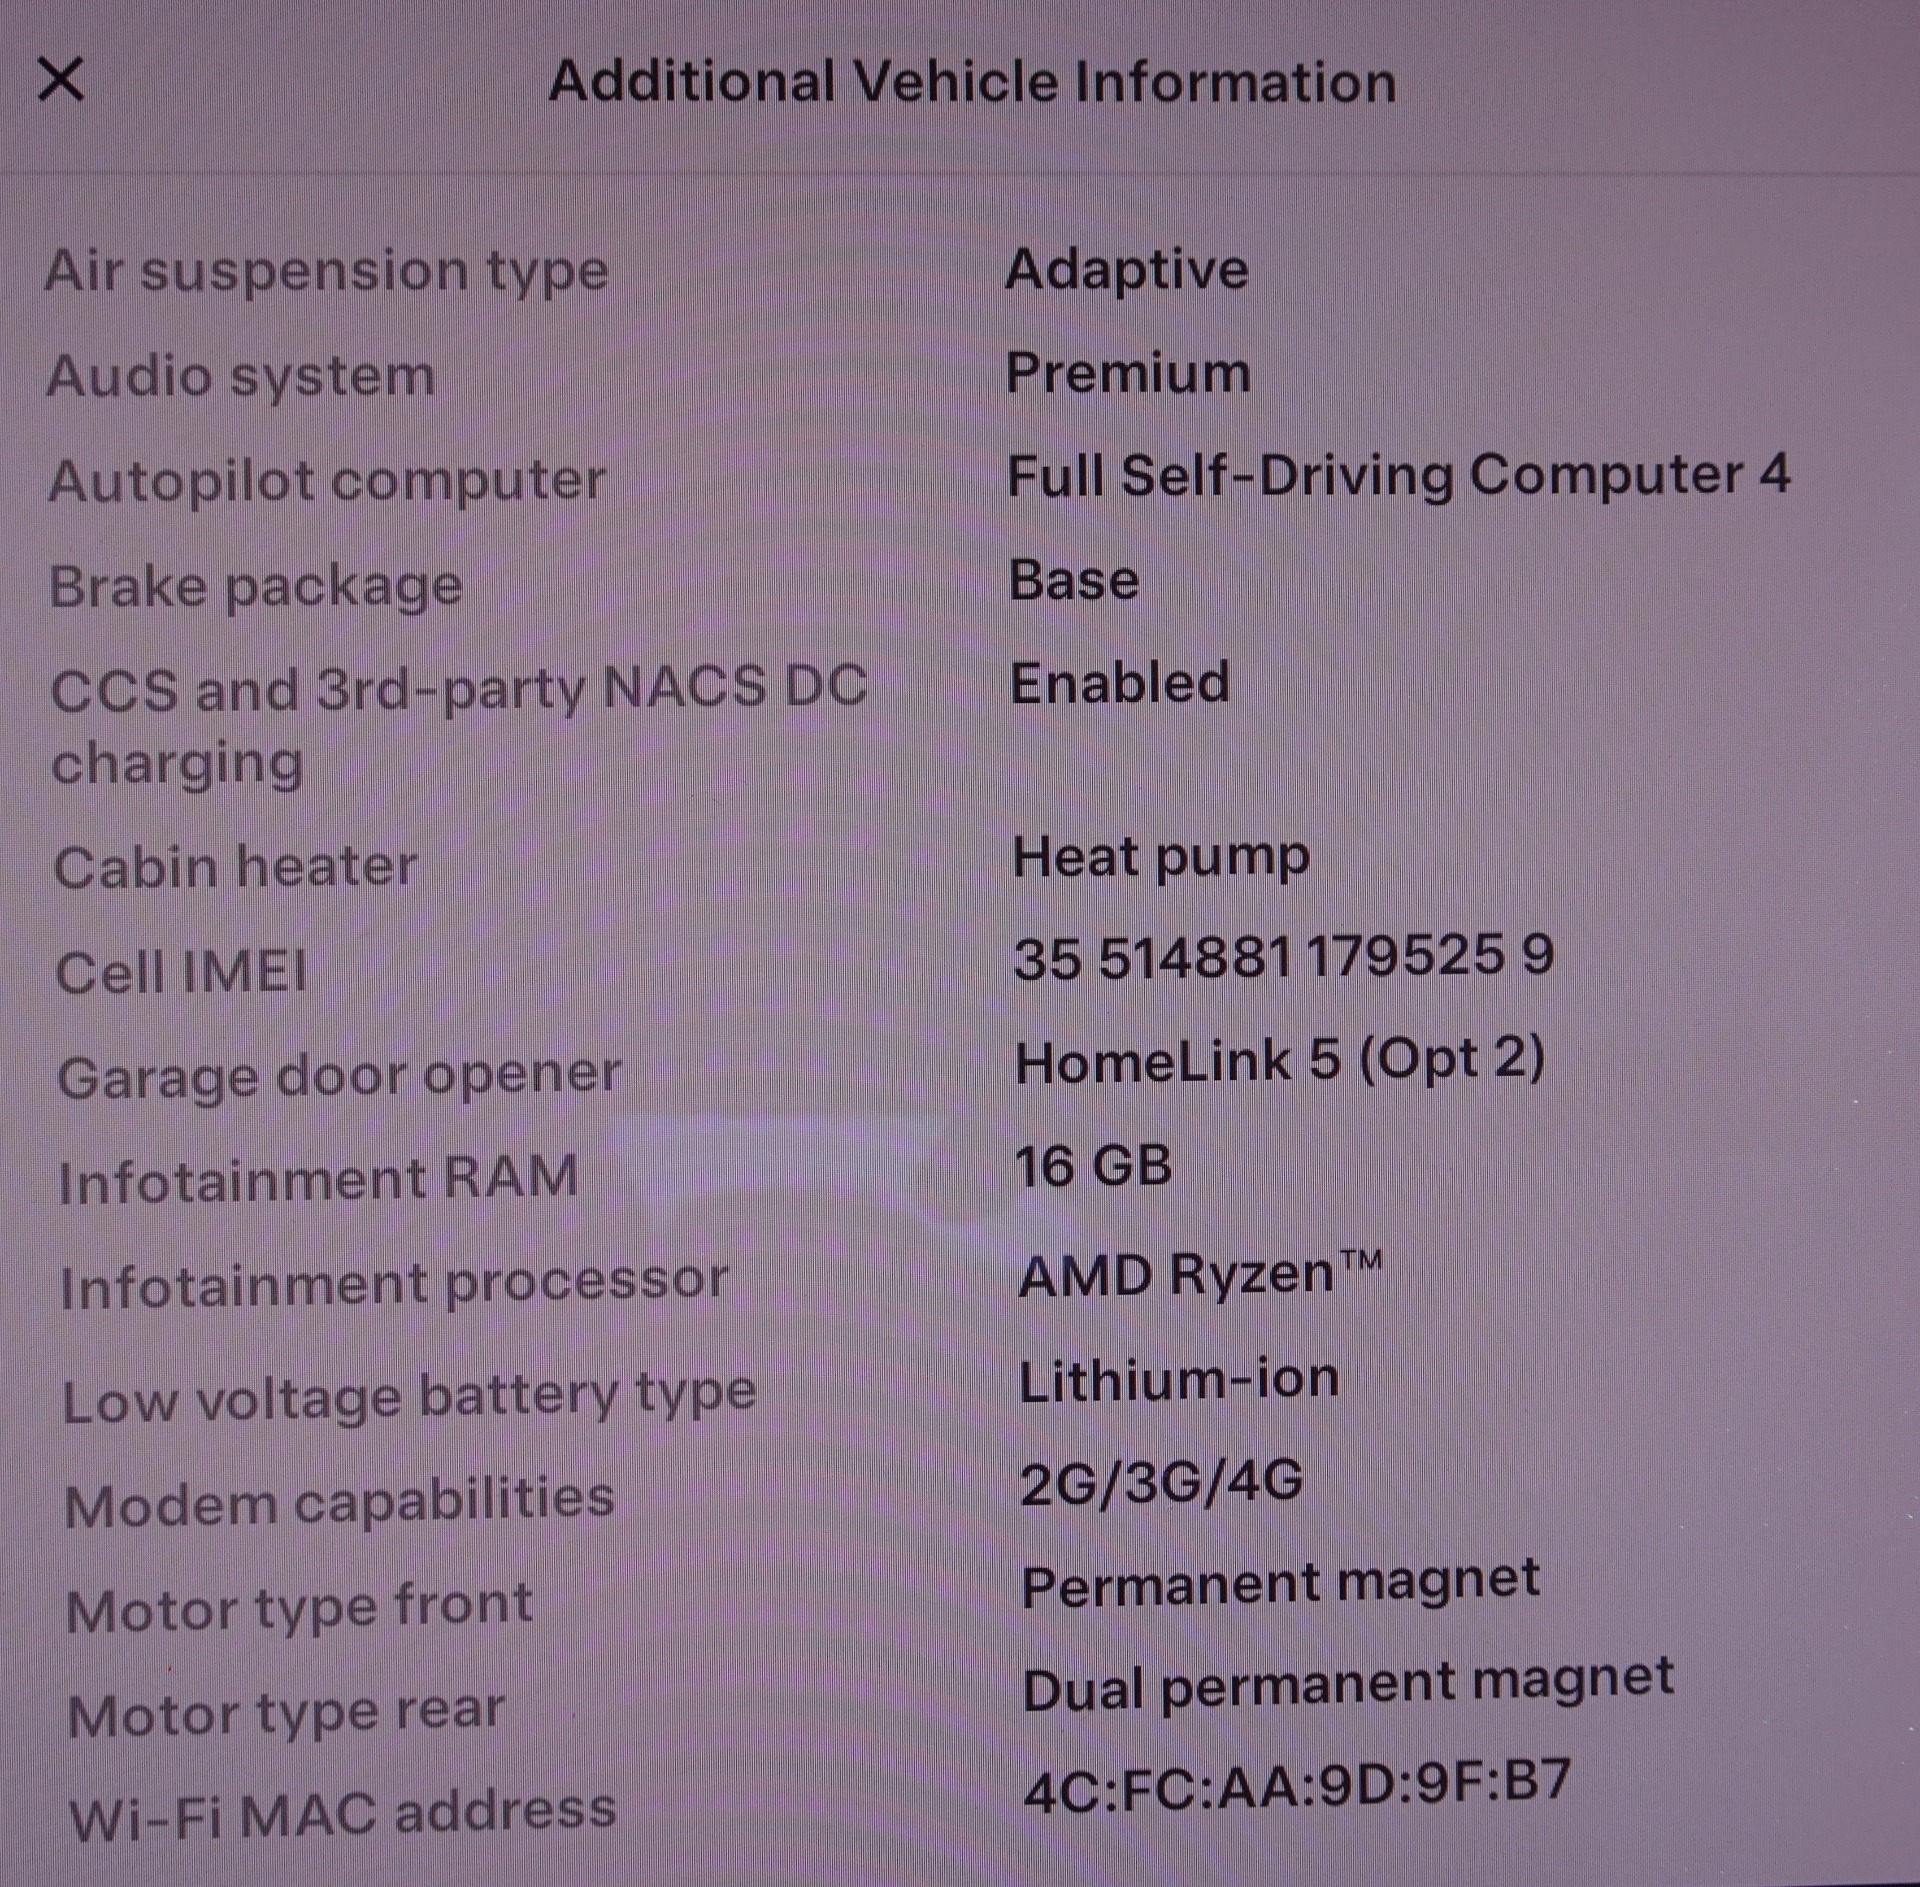Tap Full Self-Driving Computer 4 text
The image size is (1920, 1887).
[x=1398, y=475]
